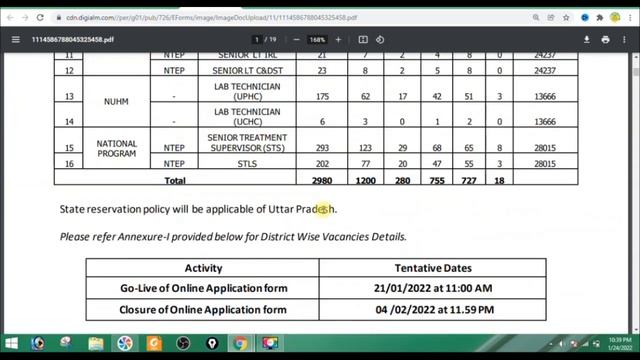Click the share page icon
The width and height of the screenshot is (640, 360).
(551, 18)
